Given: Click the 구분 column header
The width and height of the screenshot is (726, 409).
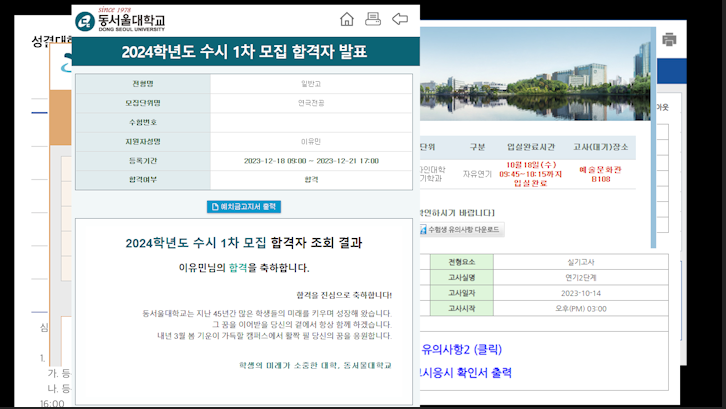Looking at the screenshot, I should [x=477, y=147].
